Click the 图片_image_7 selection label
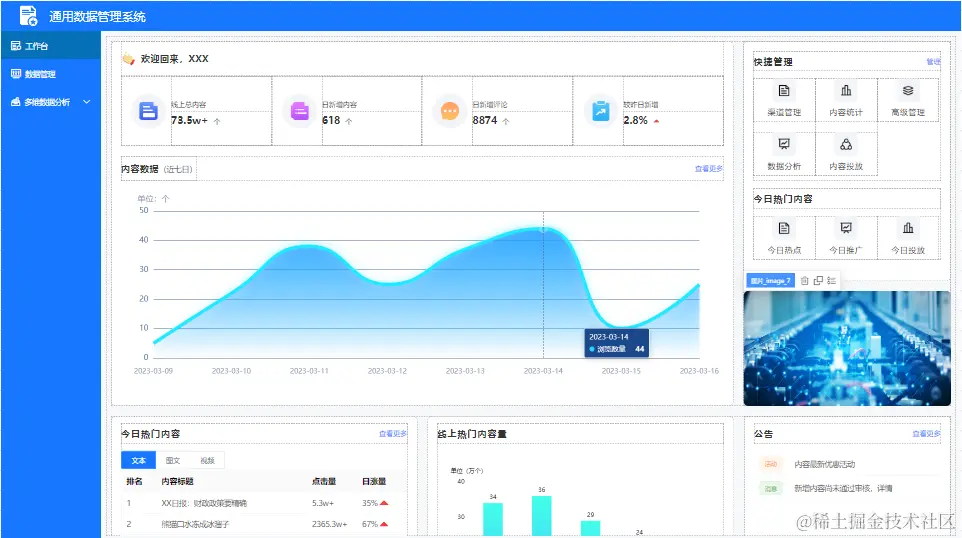Viewport: 962px width, 538px height. [771, 280]
